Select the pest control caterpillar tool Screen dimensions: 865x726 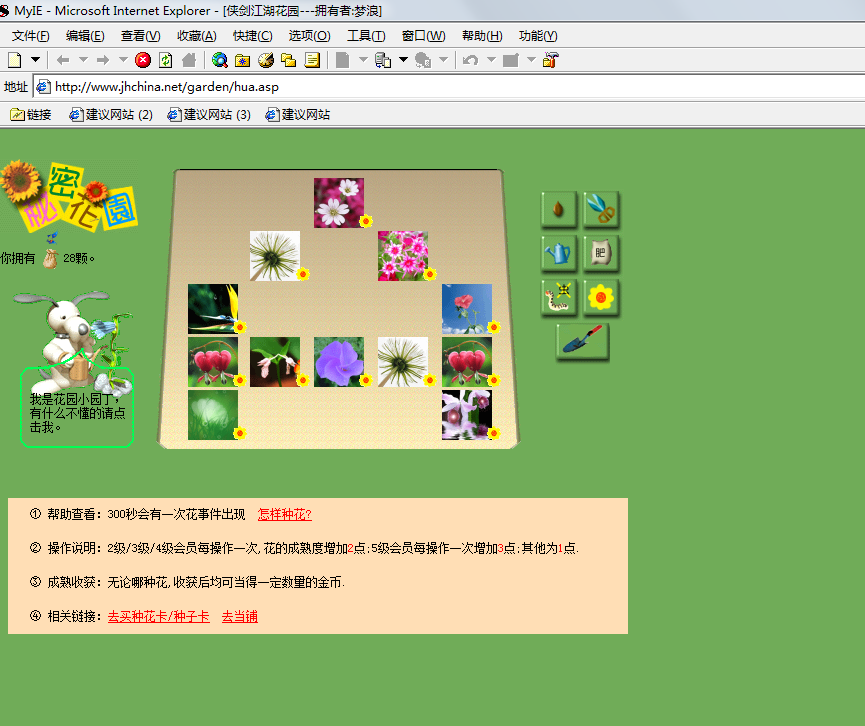click(558, 297)
